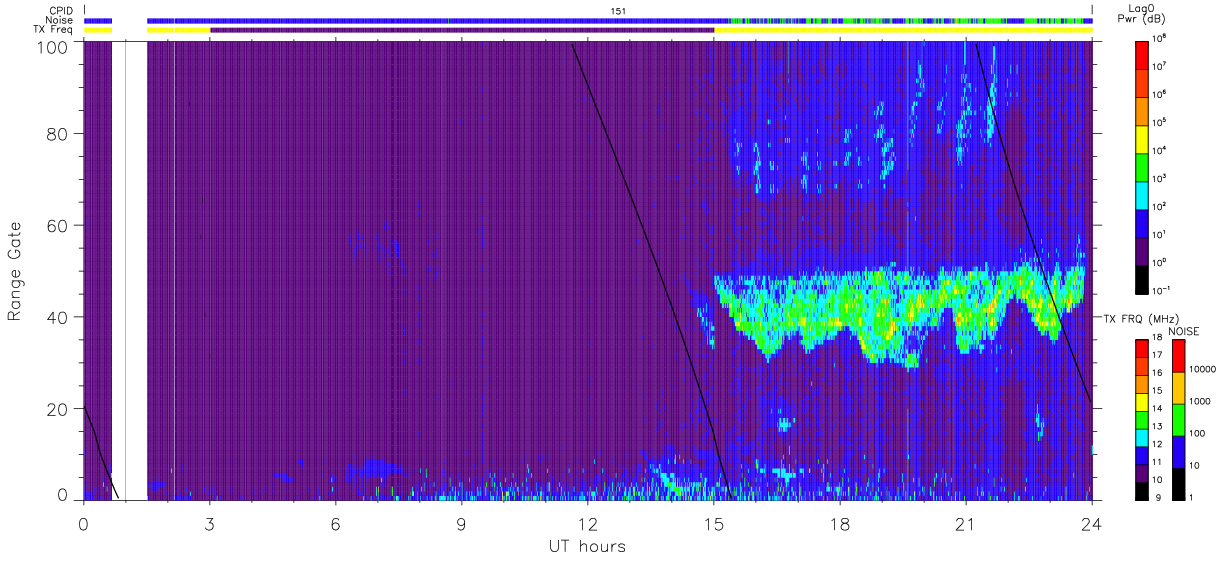Click the NOISE legend title
The width and height of the screenshot is (1228, 567).
pyautogui.click(x=1184, y=330)
